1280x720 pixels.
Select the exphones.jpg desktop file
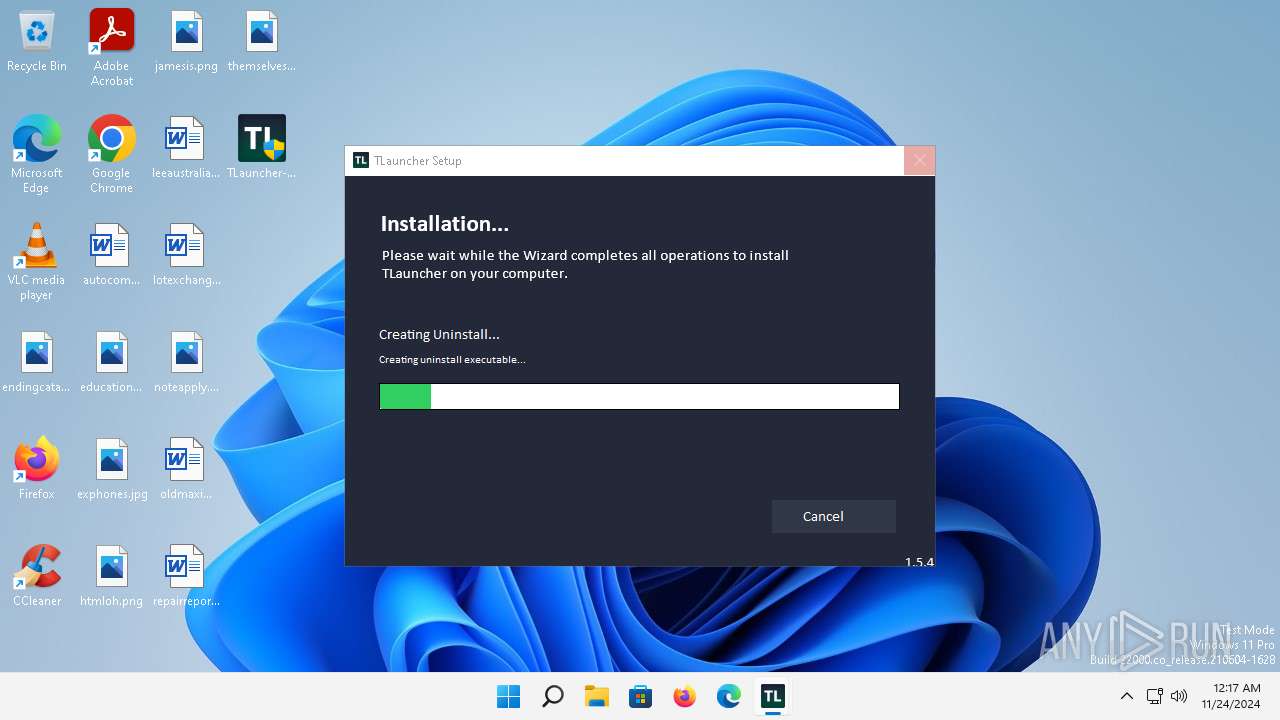click(112, 470)
